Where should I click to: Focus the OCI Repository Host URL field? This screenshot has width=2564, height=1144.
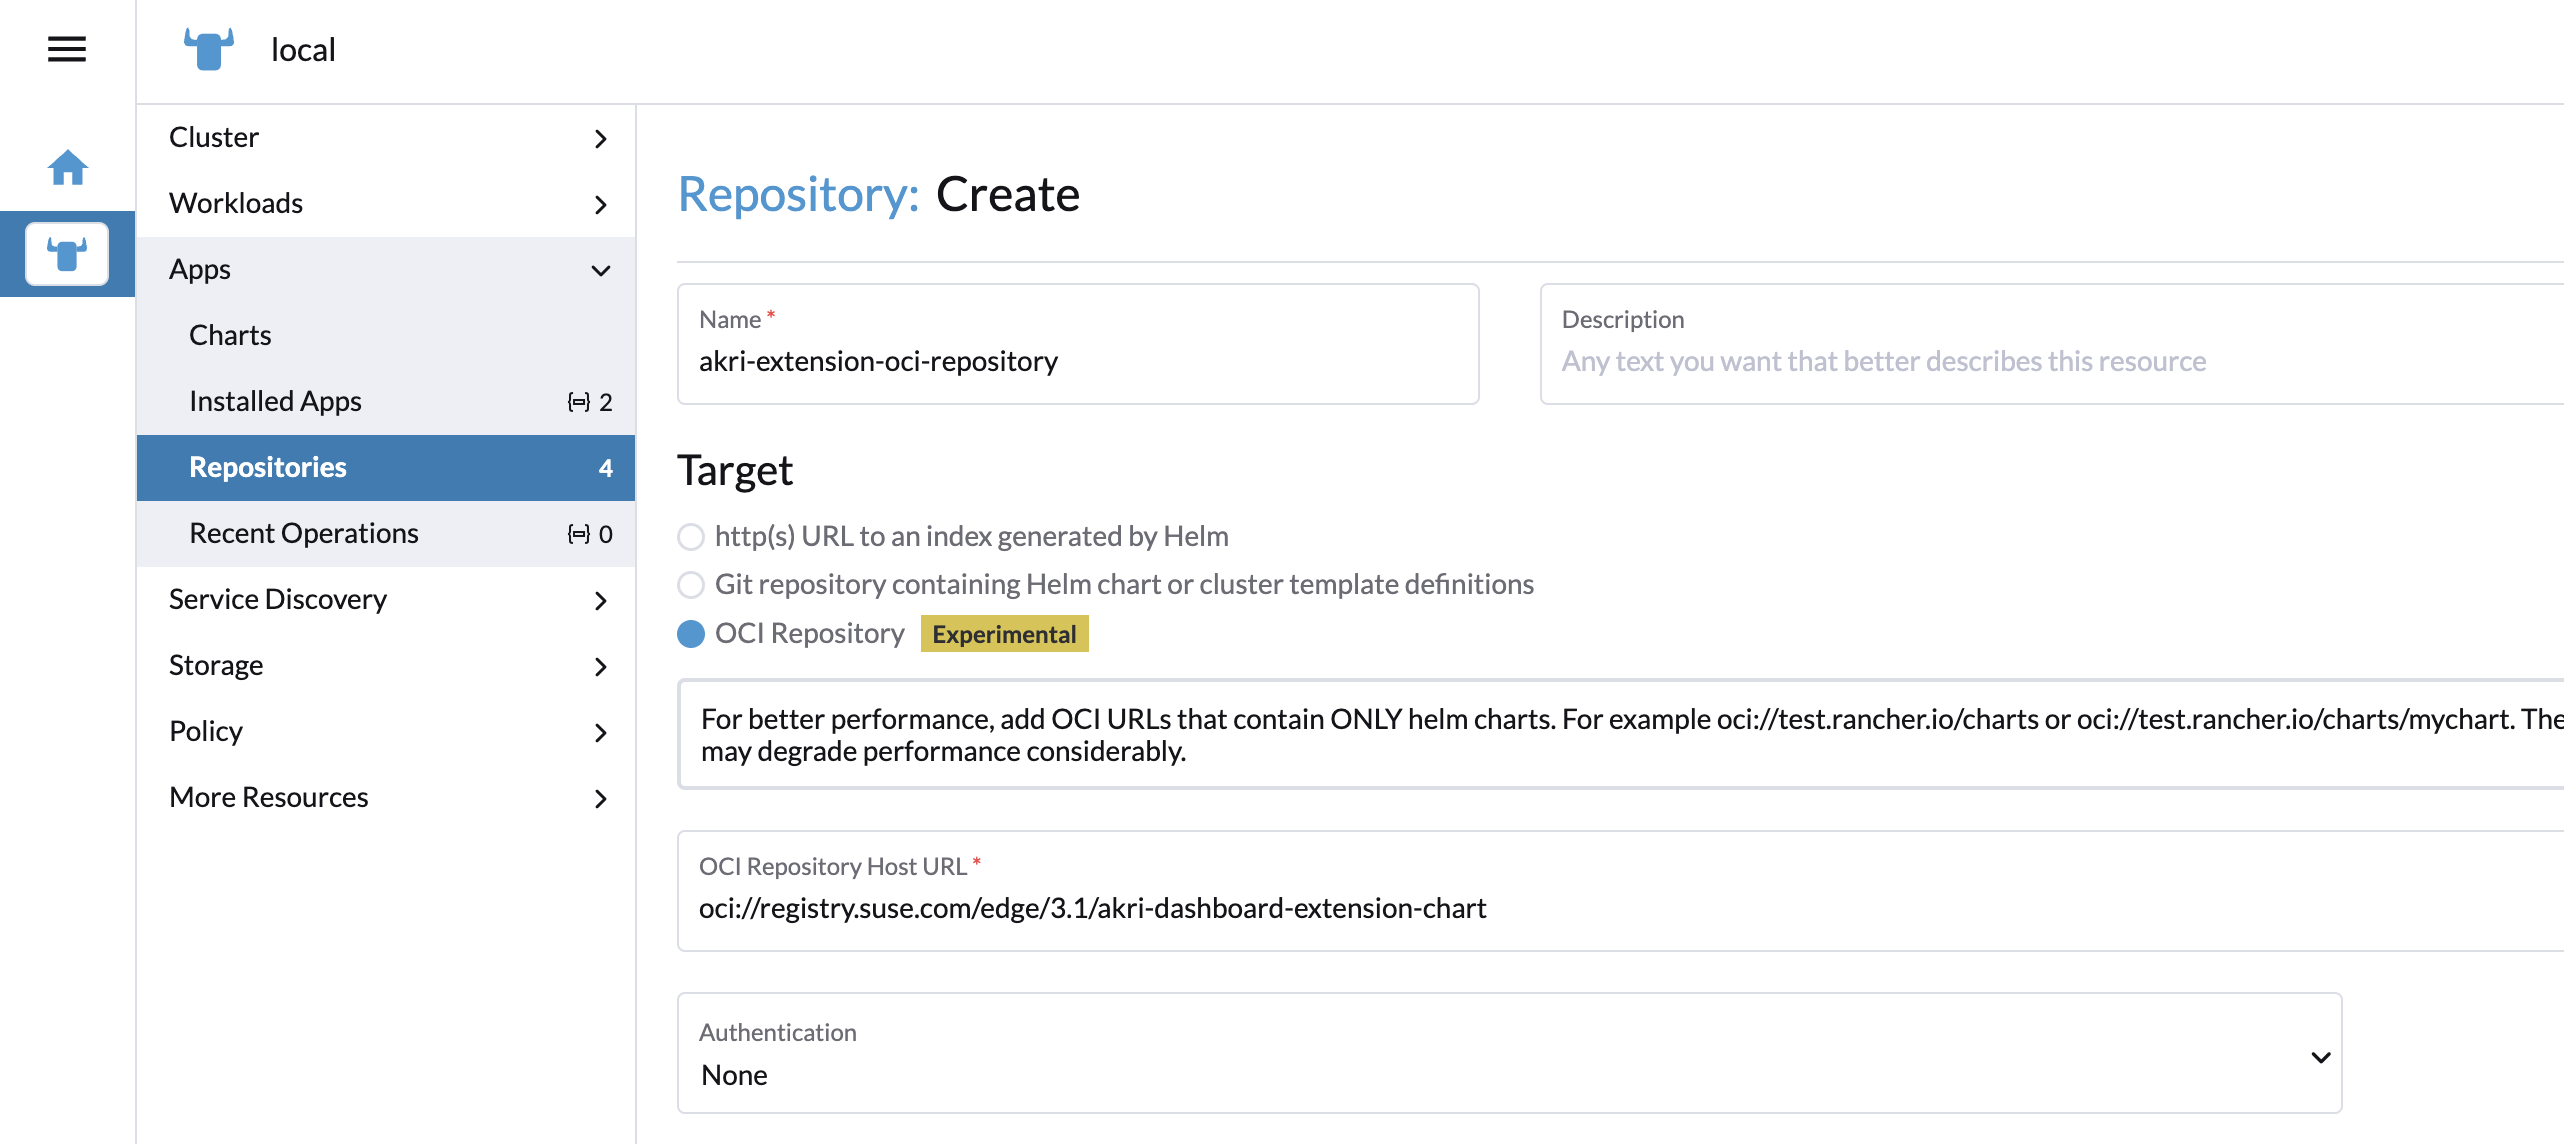coord(1600,908)
